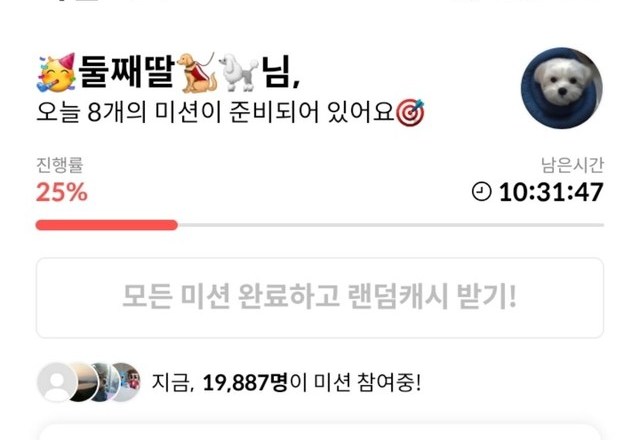This screenshot has height=440, width=640.
Task: Click the third overlapping participant avatar
Action: [104, 382]
